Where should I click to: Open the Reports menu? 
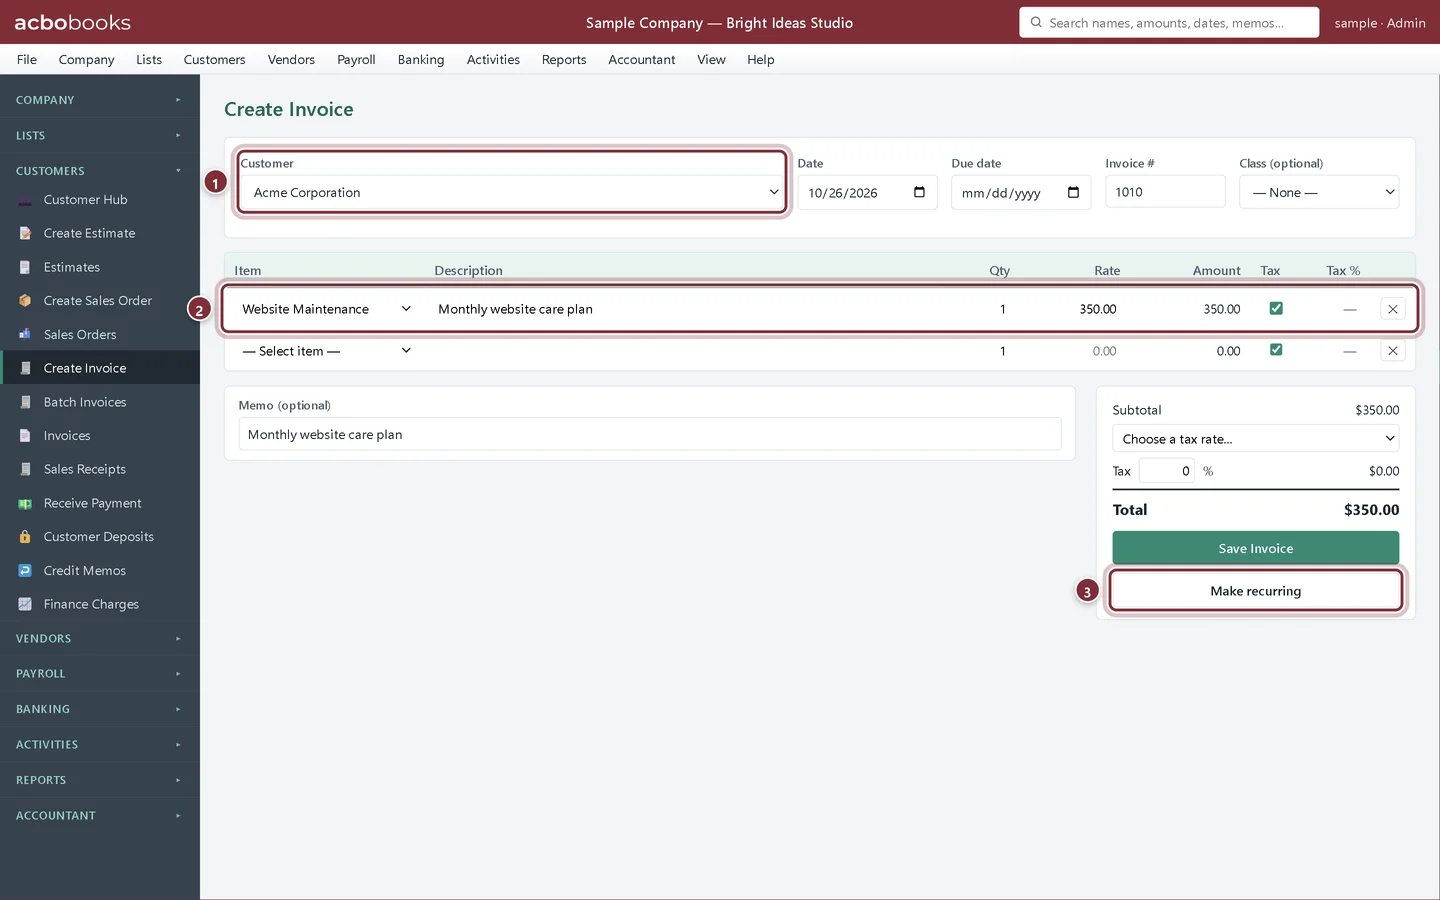564,60
